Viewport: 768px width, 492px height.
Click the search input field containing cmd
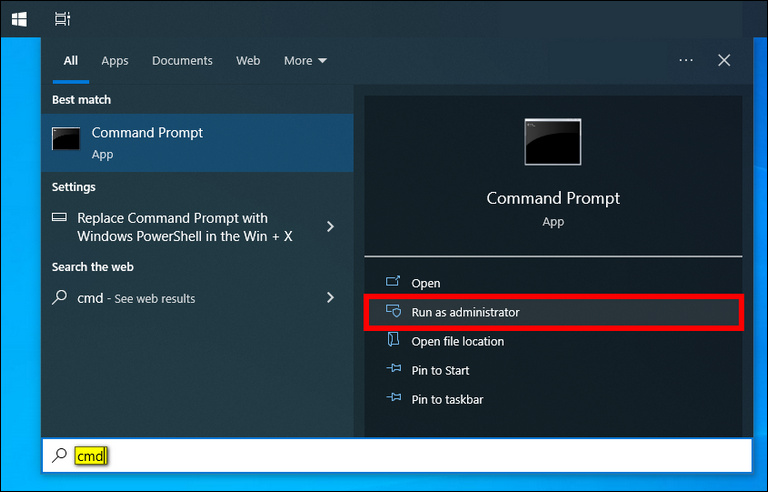pos(397,455)
